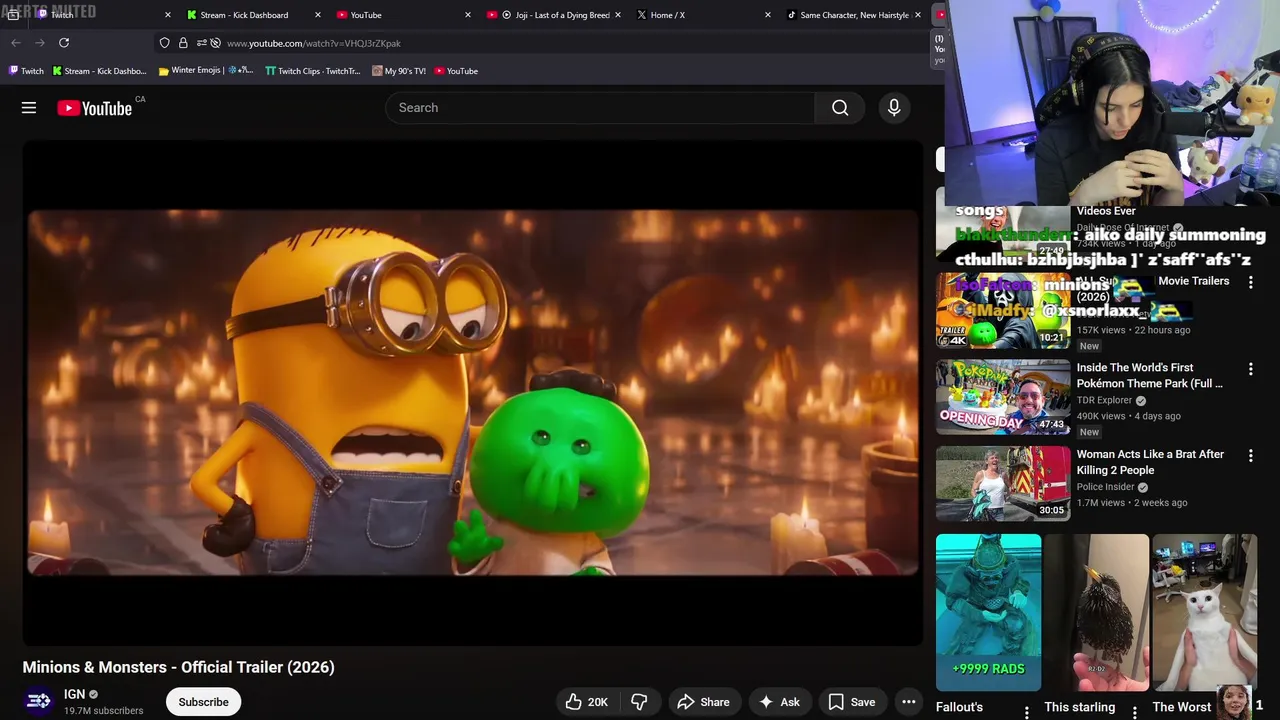Image resolution: width=1280 pixels, height=720 pixels.
Task: Reload the page with the refresh icon
Action: click(x=64, y=43)
